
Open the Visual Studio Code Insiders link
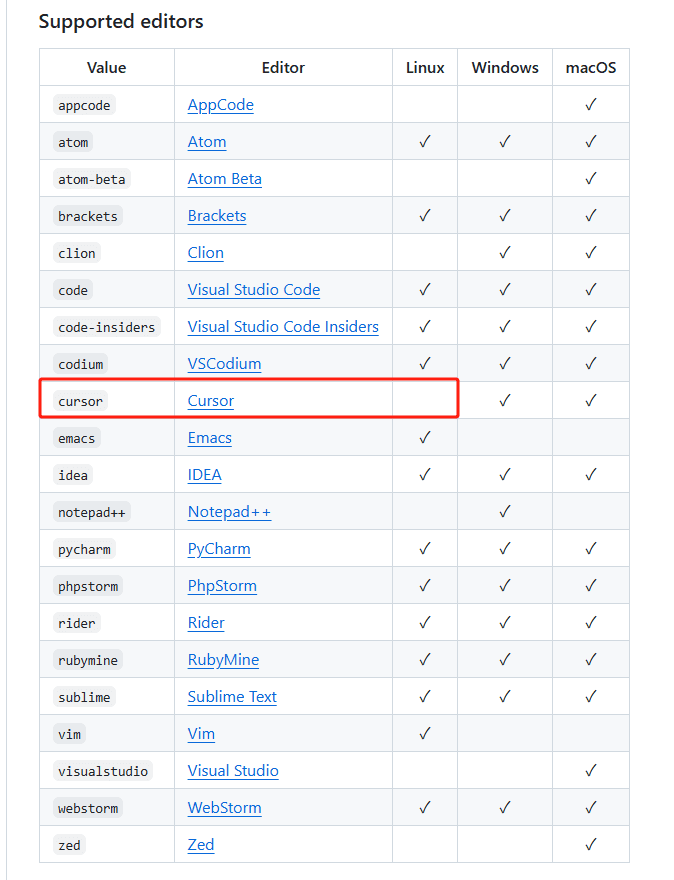[x=283, y=327]
